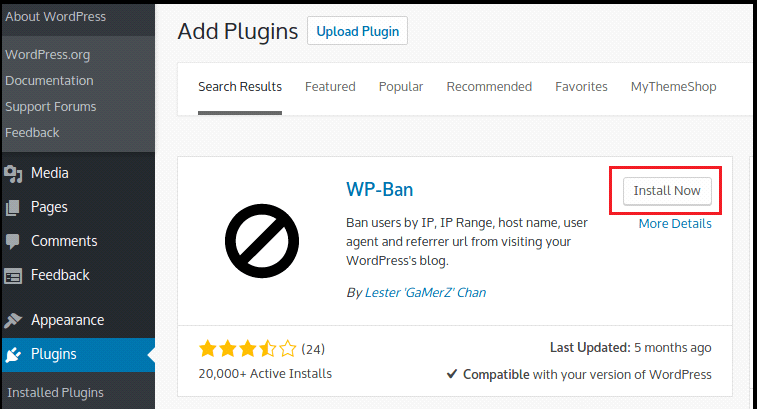757x409 pixels.
Task: Open the Support Forums menu link
Action: point(50,106)
